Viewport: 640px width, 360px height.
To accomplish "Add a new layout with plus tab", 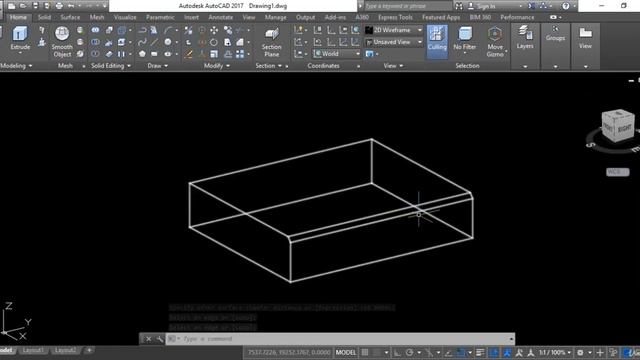I will 89,350.
